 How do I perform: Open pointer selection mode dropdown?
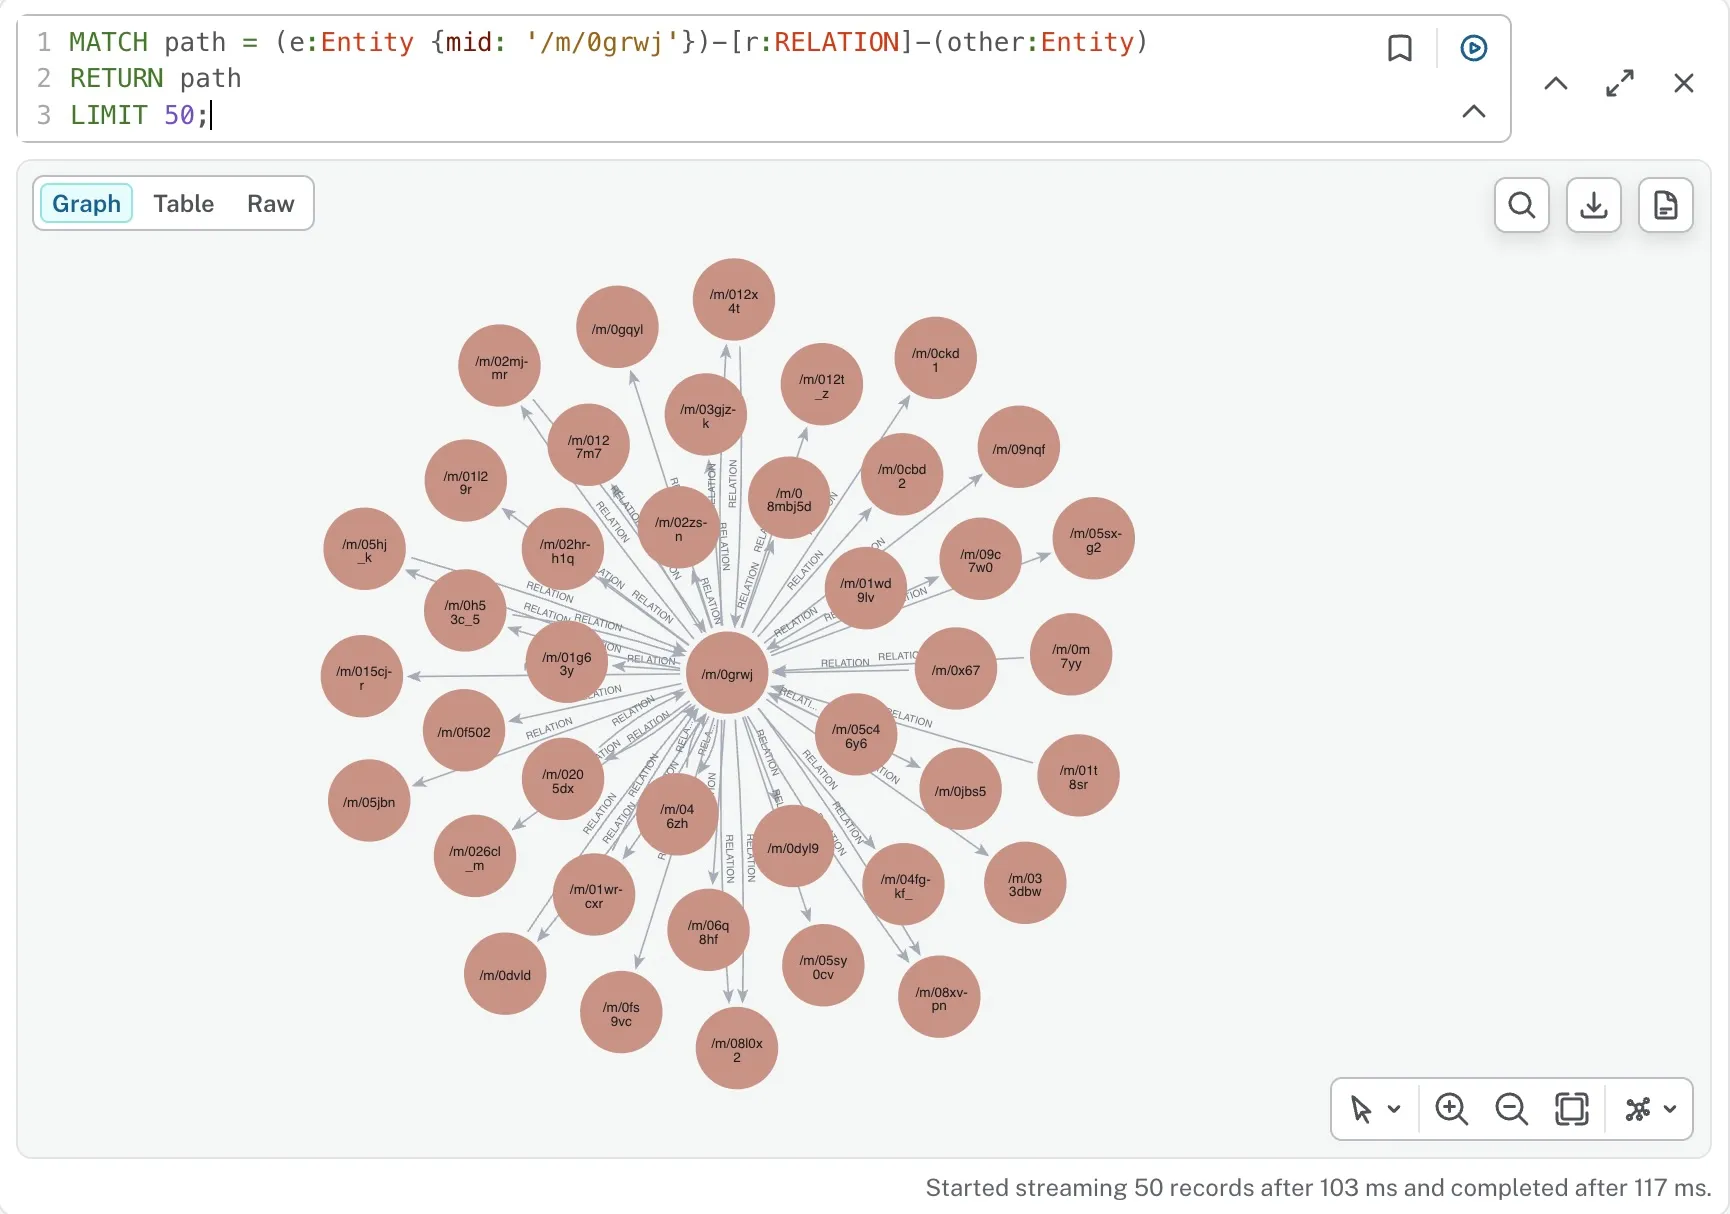pos(1376,1109)
